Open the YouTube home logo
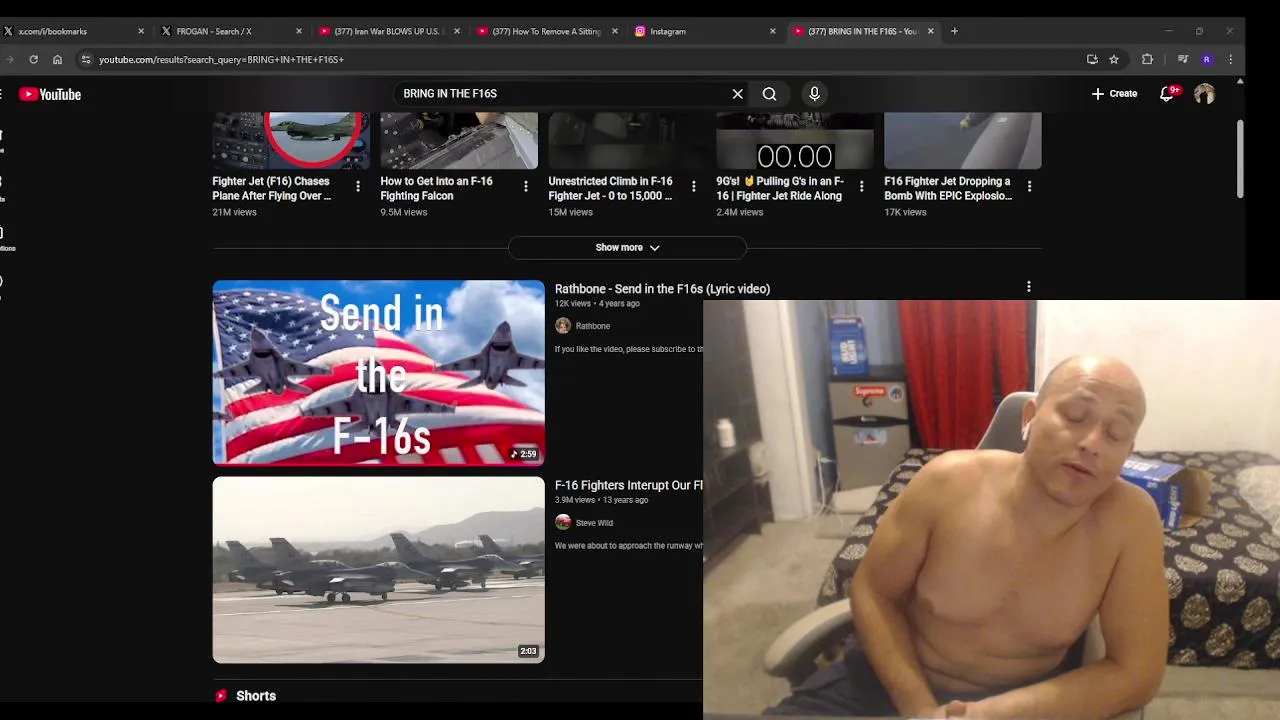This screenshot has width=1280, height=720. coord(50,94)
